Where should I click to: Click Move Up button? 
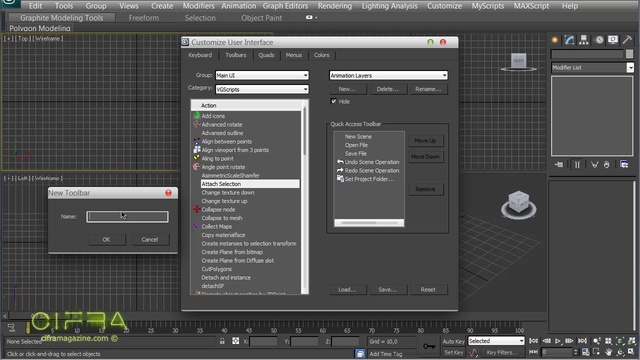point(425,141)
